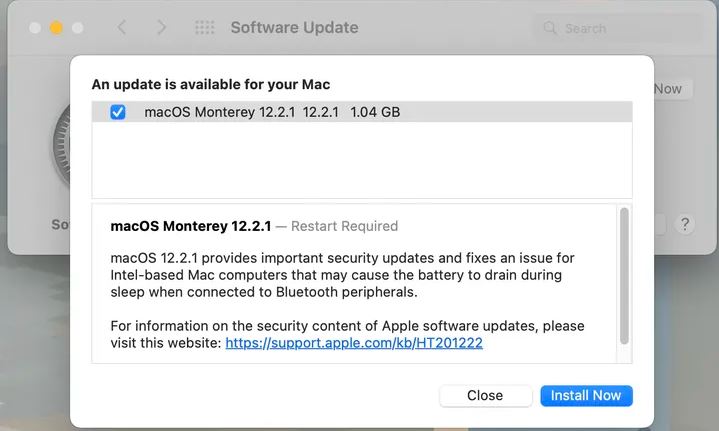This screenshot has width=719, height=431.
Task: Click the release notes scrollbar
Action: point(625,274)
